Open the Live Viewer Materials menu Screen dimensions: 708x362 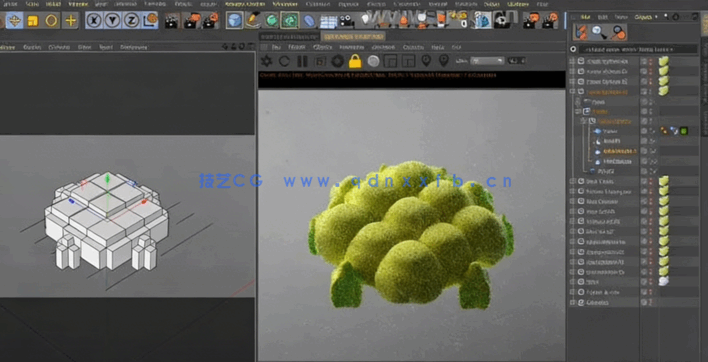[x=352, y=47]
